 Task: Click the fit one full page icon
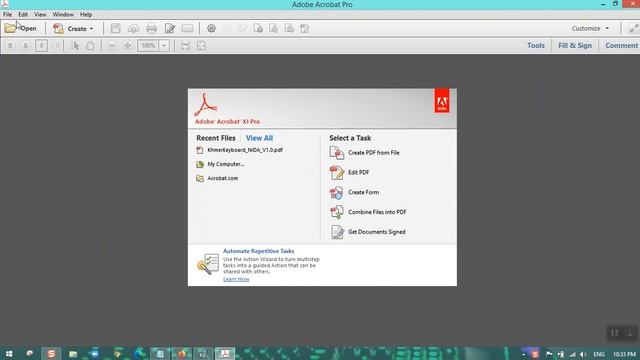pyautogui.click(x=201, y=45)
